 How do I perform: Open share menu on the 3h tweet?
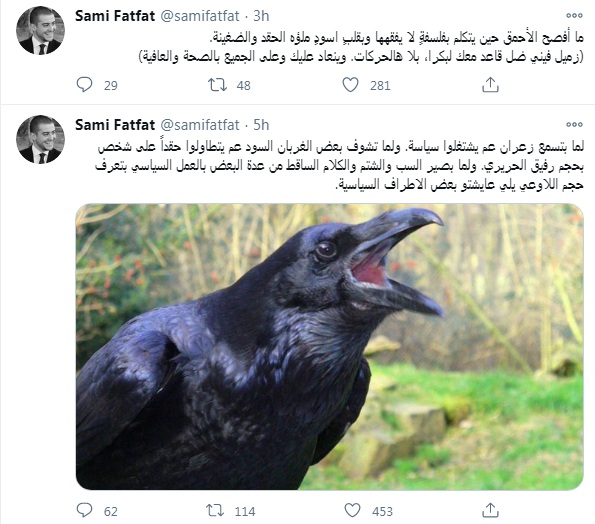[490, 85]
